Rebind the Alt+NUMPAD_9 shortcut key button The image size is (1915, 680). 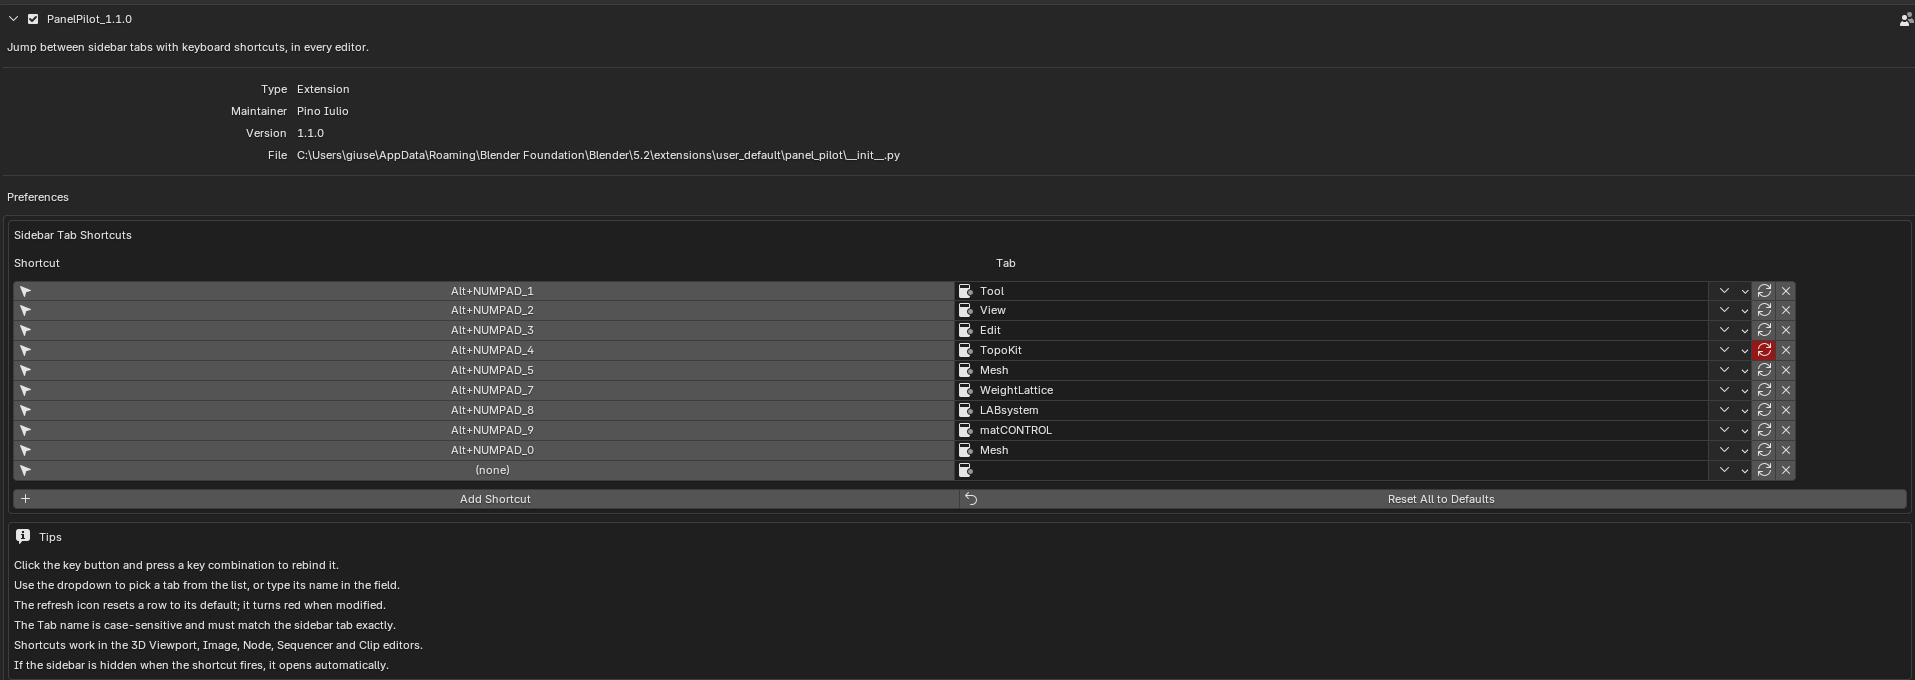click(484, 430)
